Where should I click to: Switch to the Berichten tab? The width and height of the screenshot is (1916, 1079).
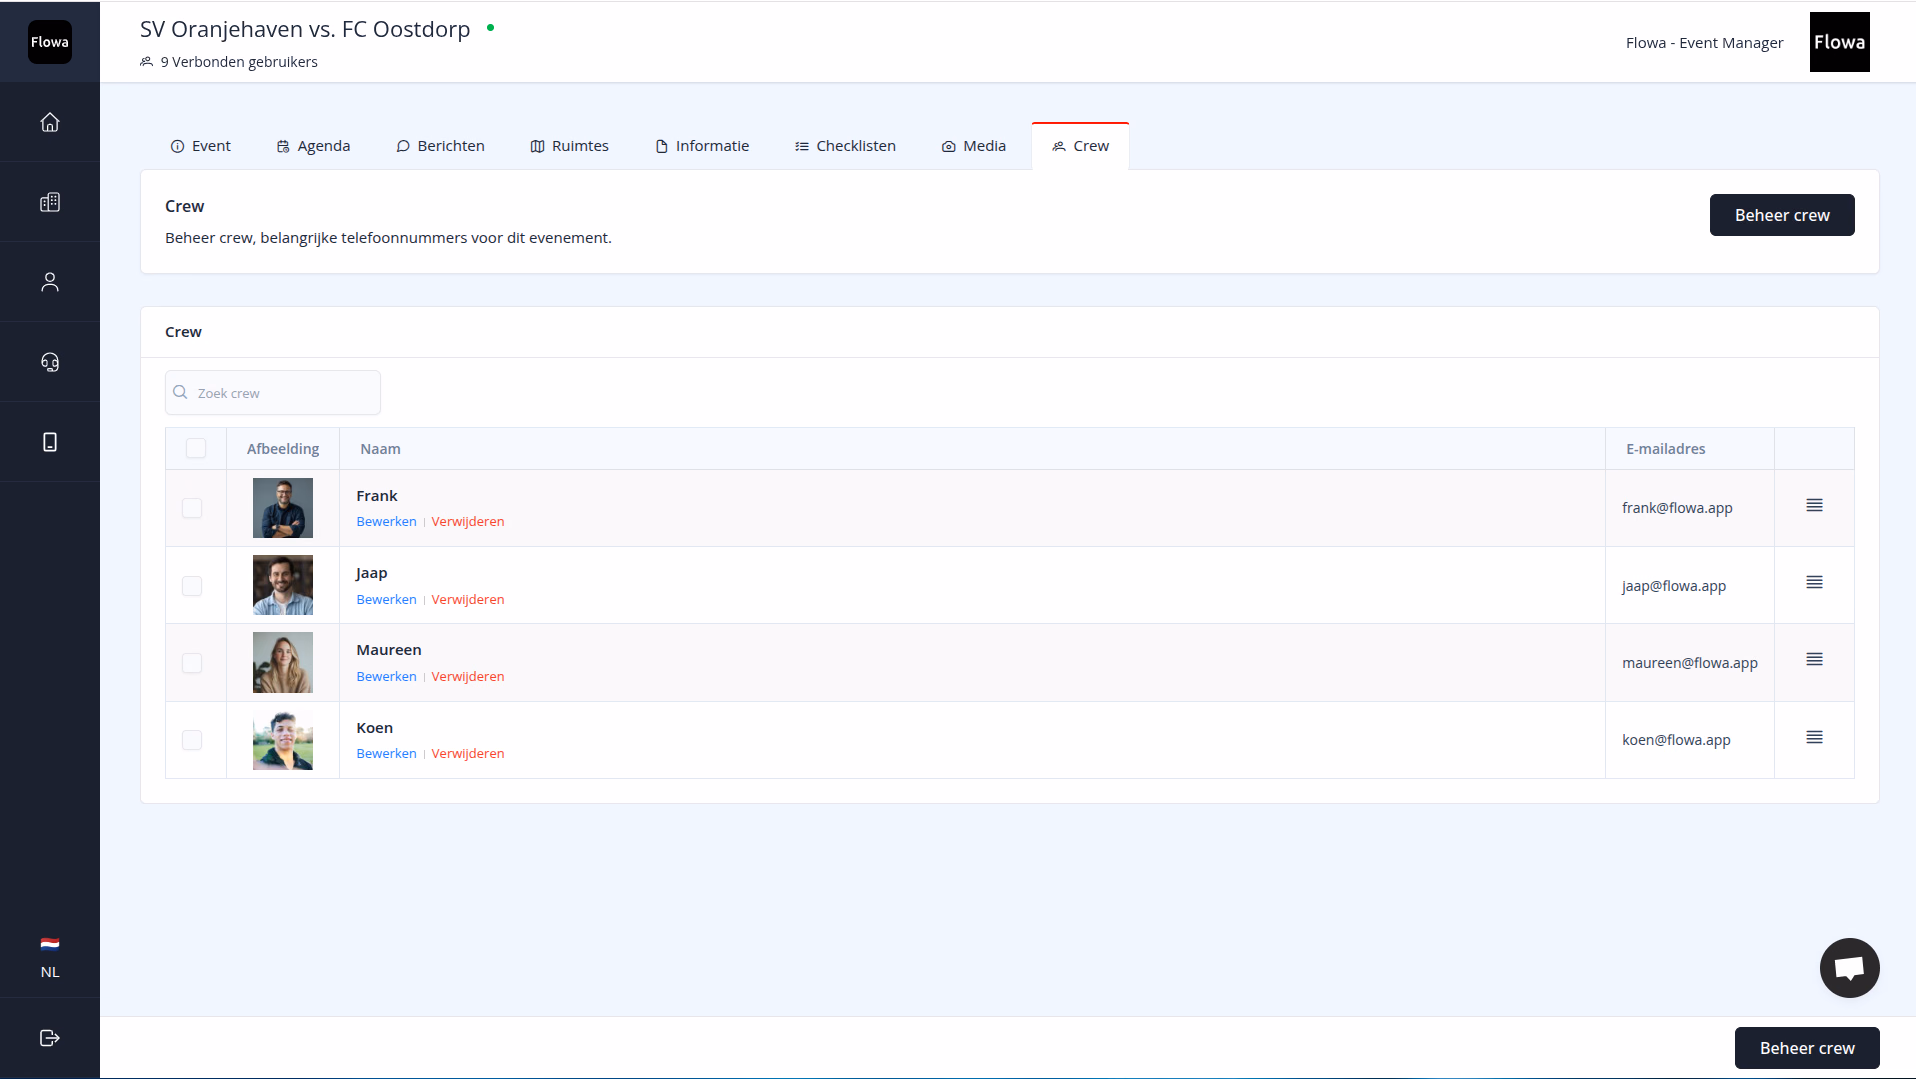point(440,146)
